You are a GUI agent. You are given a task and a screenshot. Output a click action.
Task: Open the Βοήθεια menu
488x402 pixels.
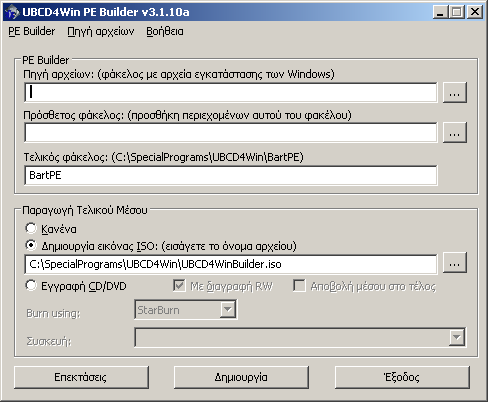tap(165, 31)
